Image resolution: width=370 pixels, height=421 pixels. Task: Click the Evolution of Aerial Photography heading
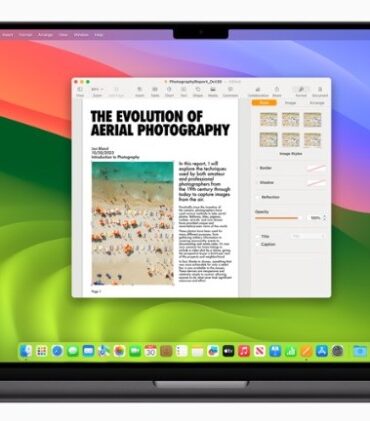point(160,123)
